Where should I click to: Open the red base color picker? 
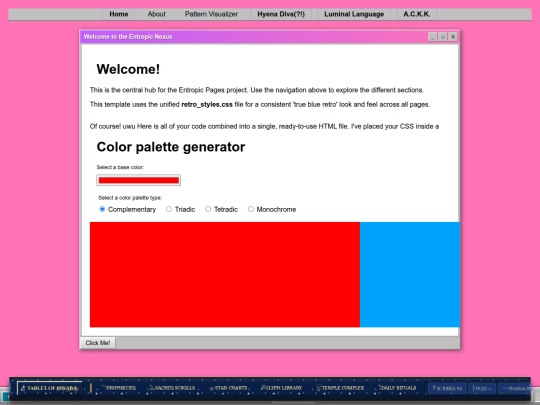click(x=138, y=180)
